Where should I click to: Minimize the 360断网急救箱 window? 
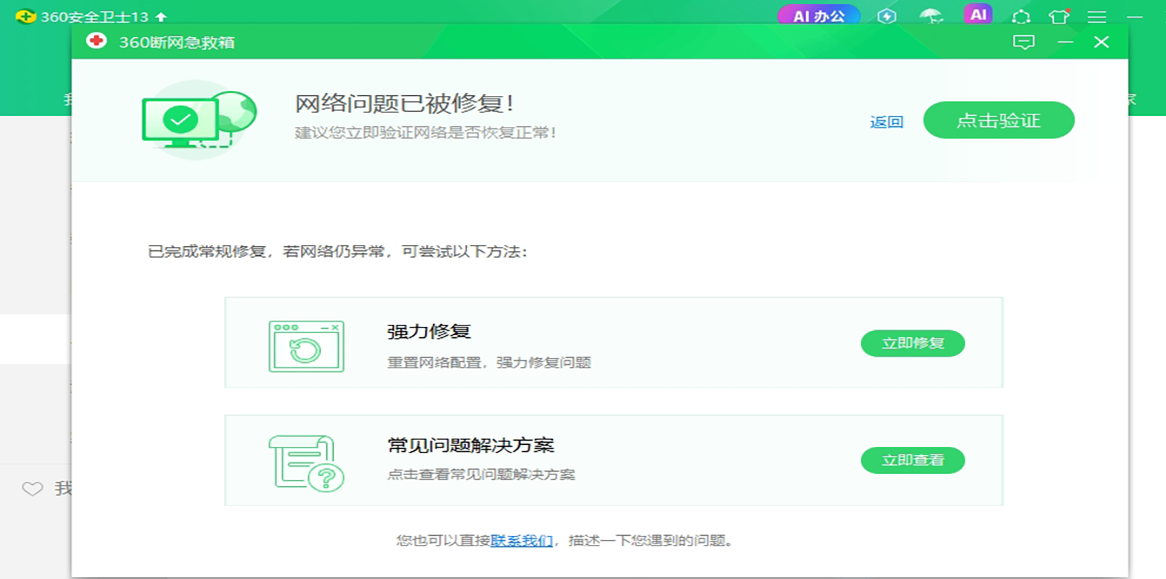1066,42
